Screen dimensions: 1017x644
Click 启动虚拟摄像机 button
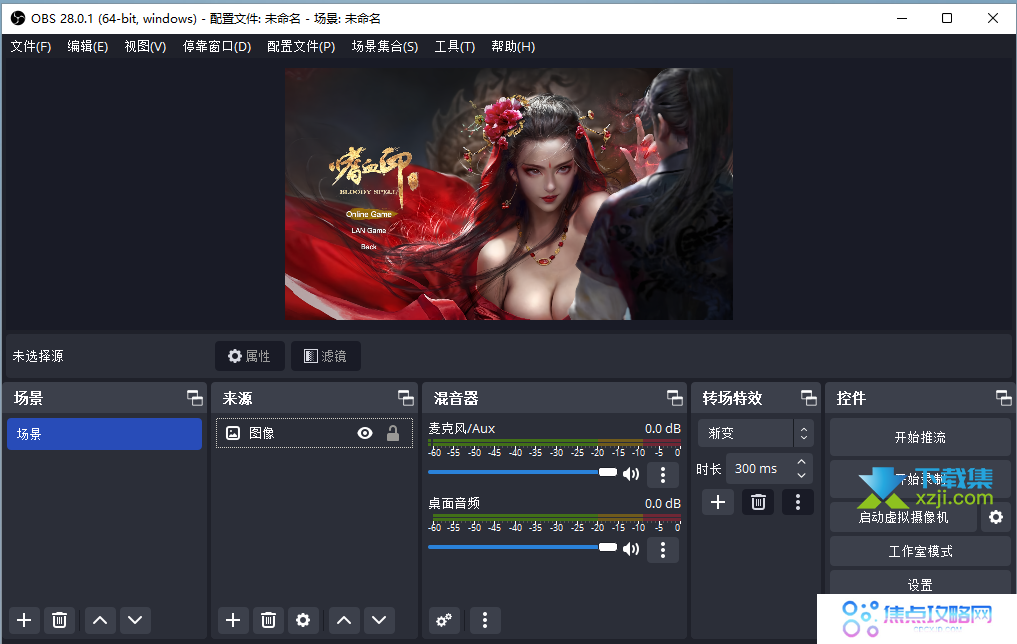(903, 517)
